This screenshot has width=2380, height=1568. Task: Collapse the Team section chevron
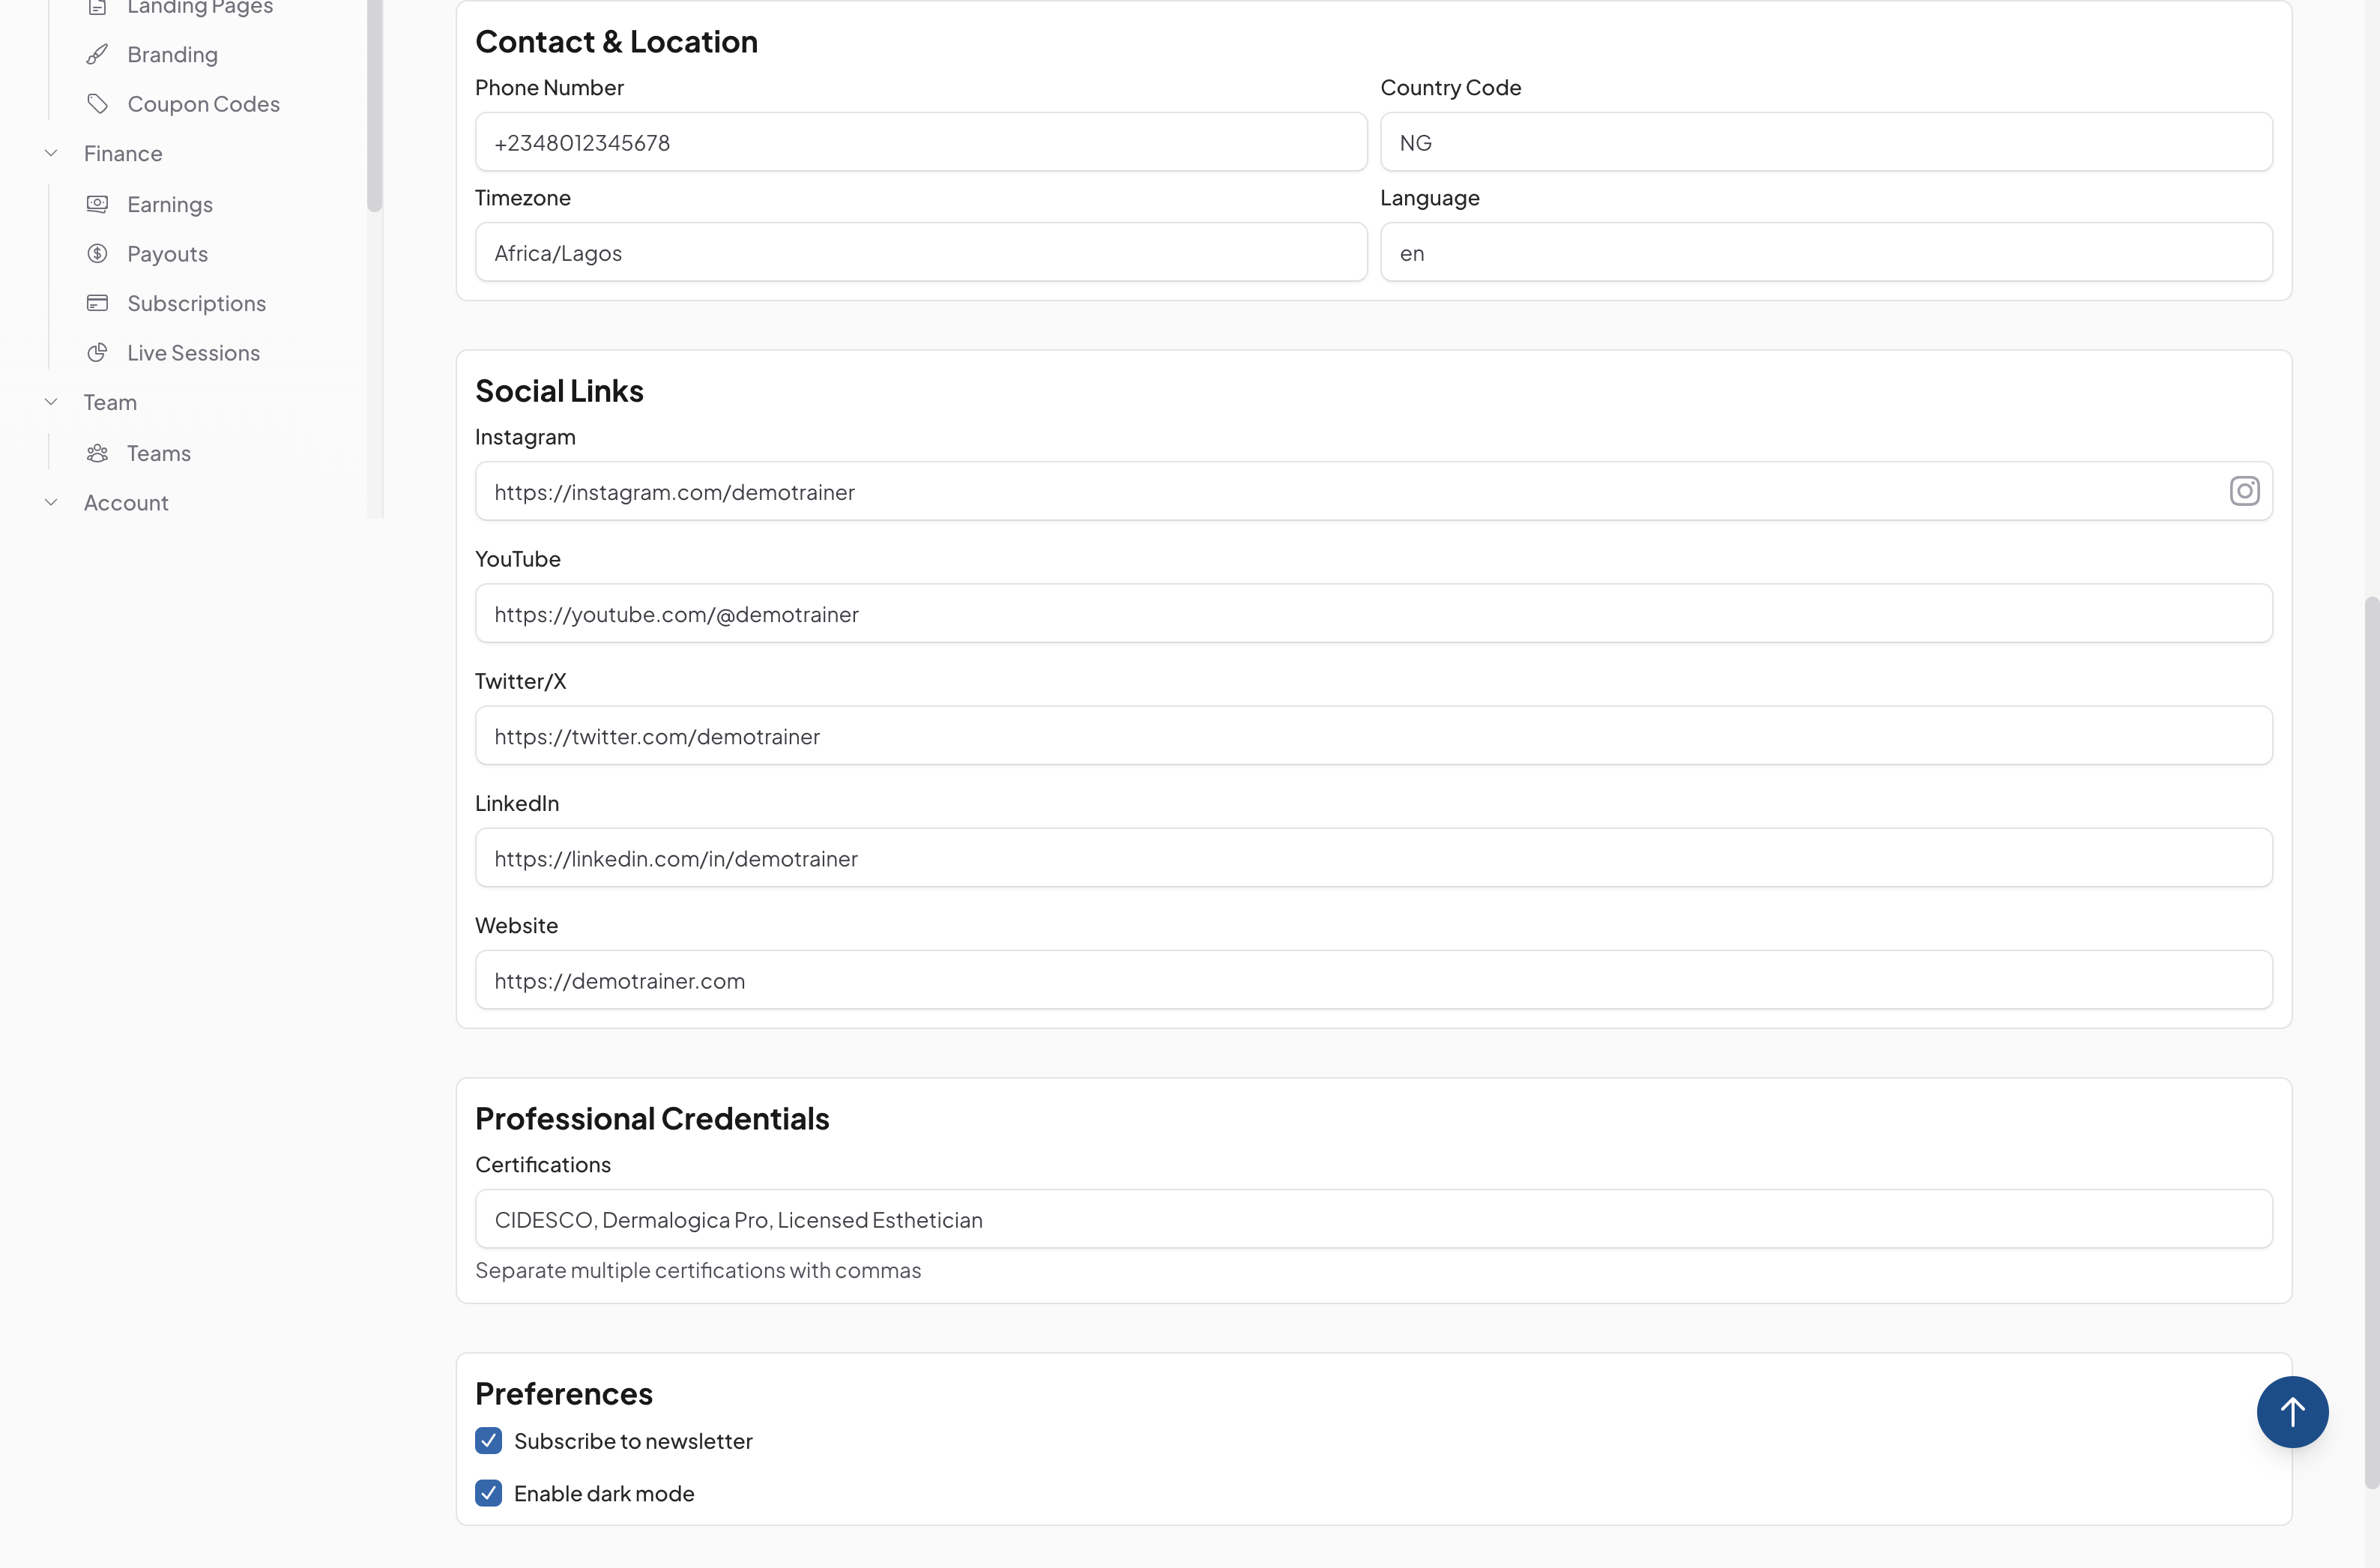51,402
